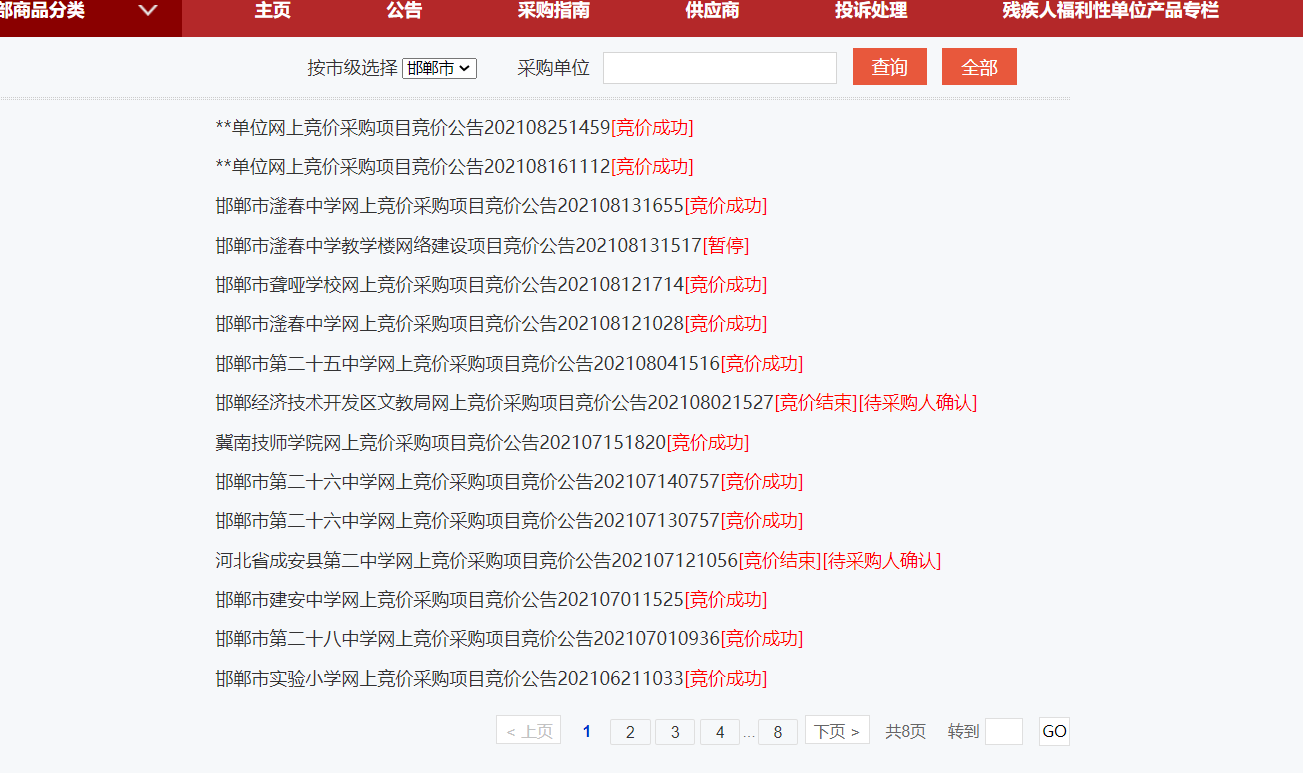Click the 投诉处理 complaints menu
Image resolution: width=1303 pixels, height=773 pixels.
pyautogui.click(x=870, y=13)
